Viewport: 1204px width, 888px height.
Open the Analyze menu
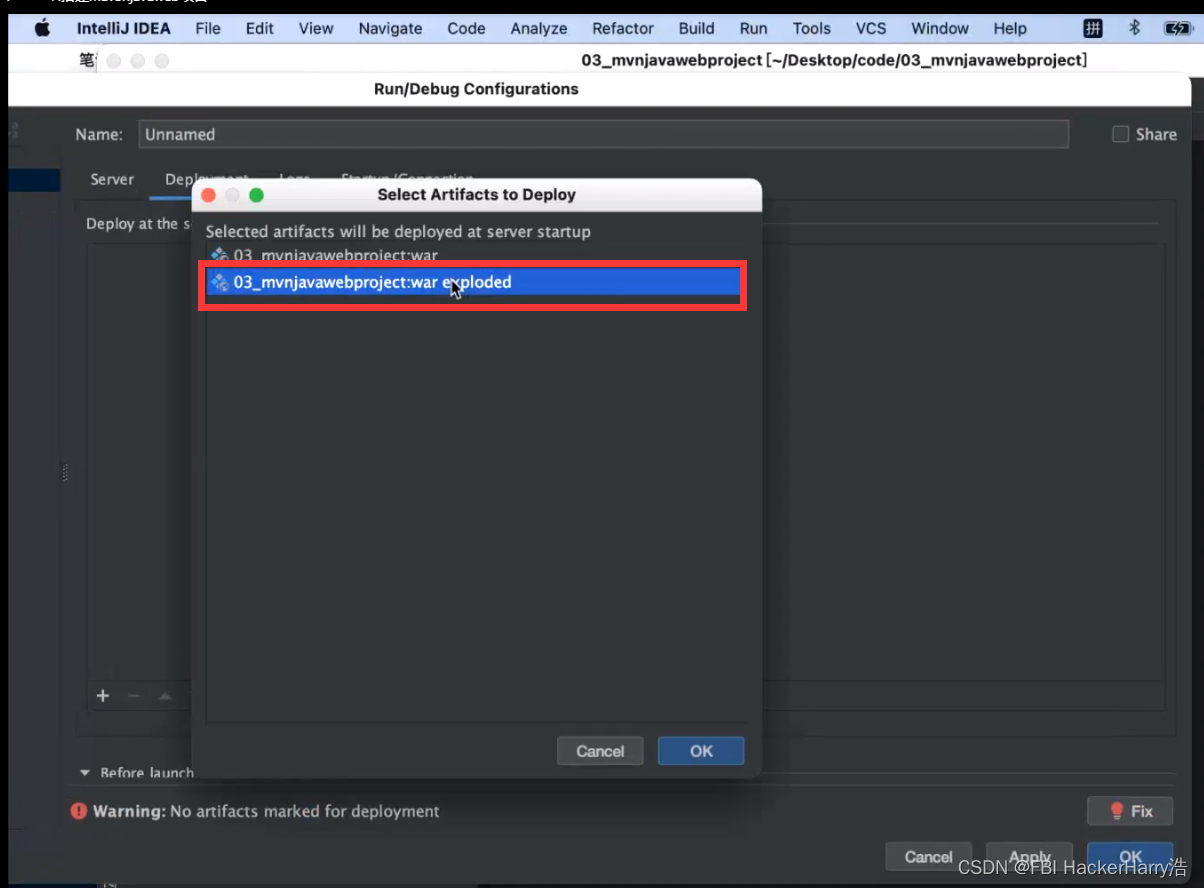coord(539,28)
